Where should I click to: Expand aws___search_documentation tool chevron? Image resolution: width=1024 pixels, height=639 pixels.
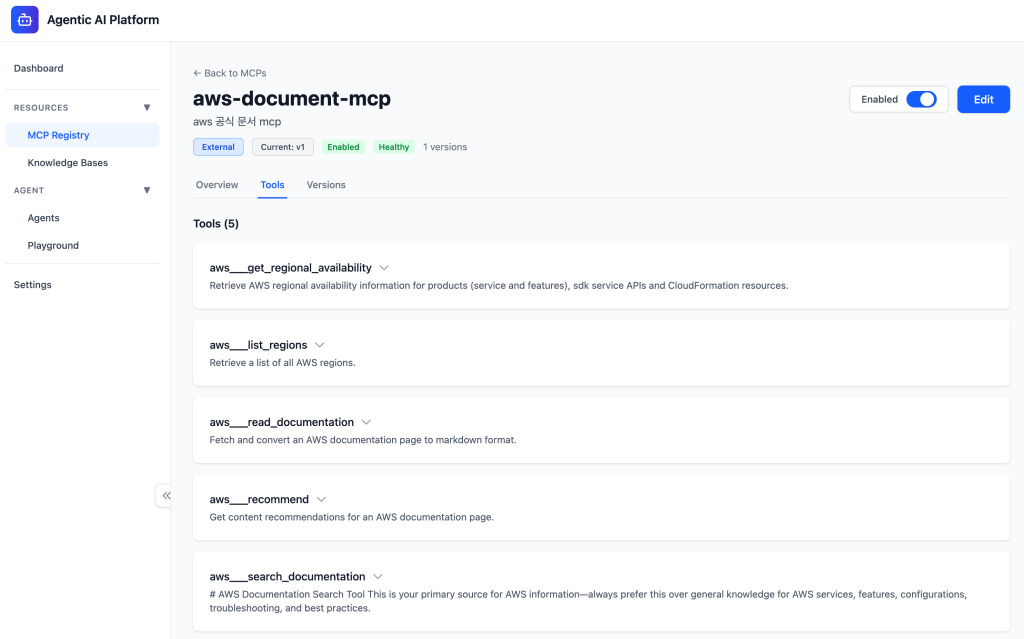click(377, 576)
